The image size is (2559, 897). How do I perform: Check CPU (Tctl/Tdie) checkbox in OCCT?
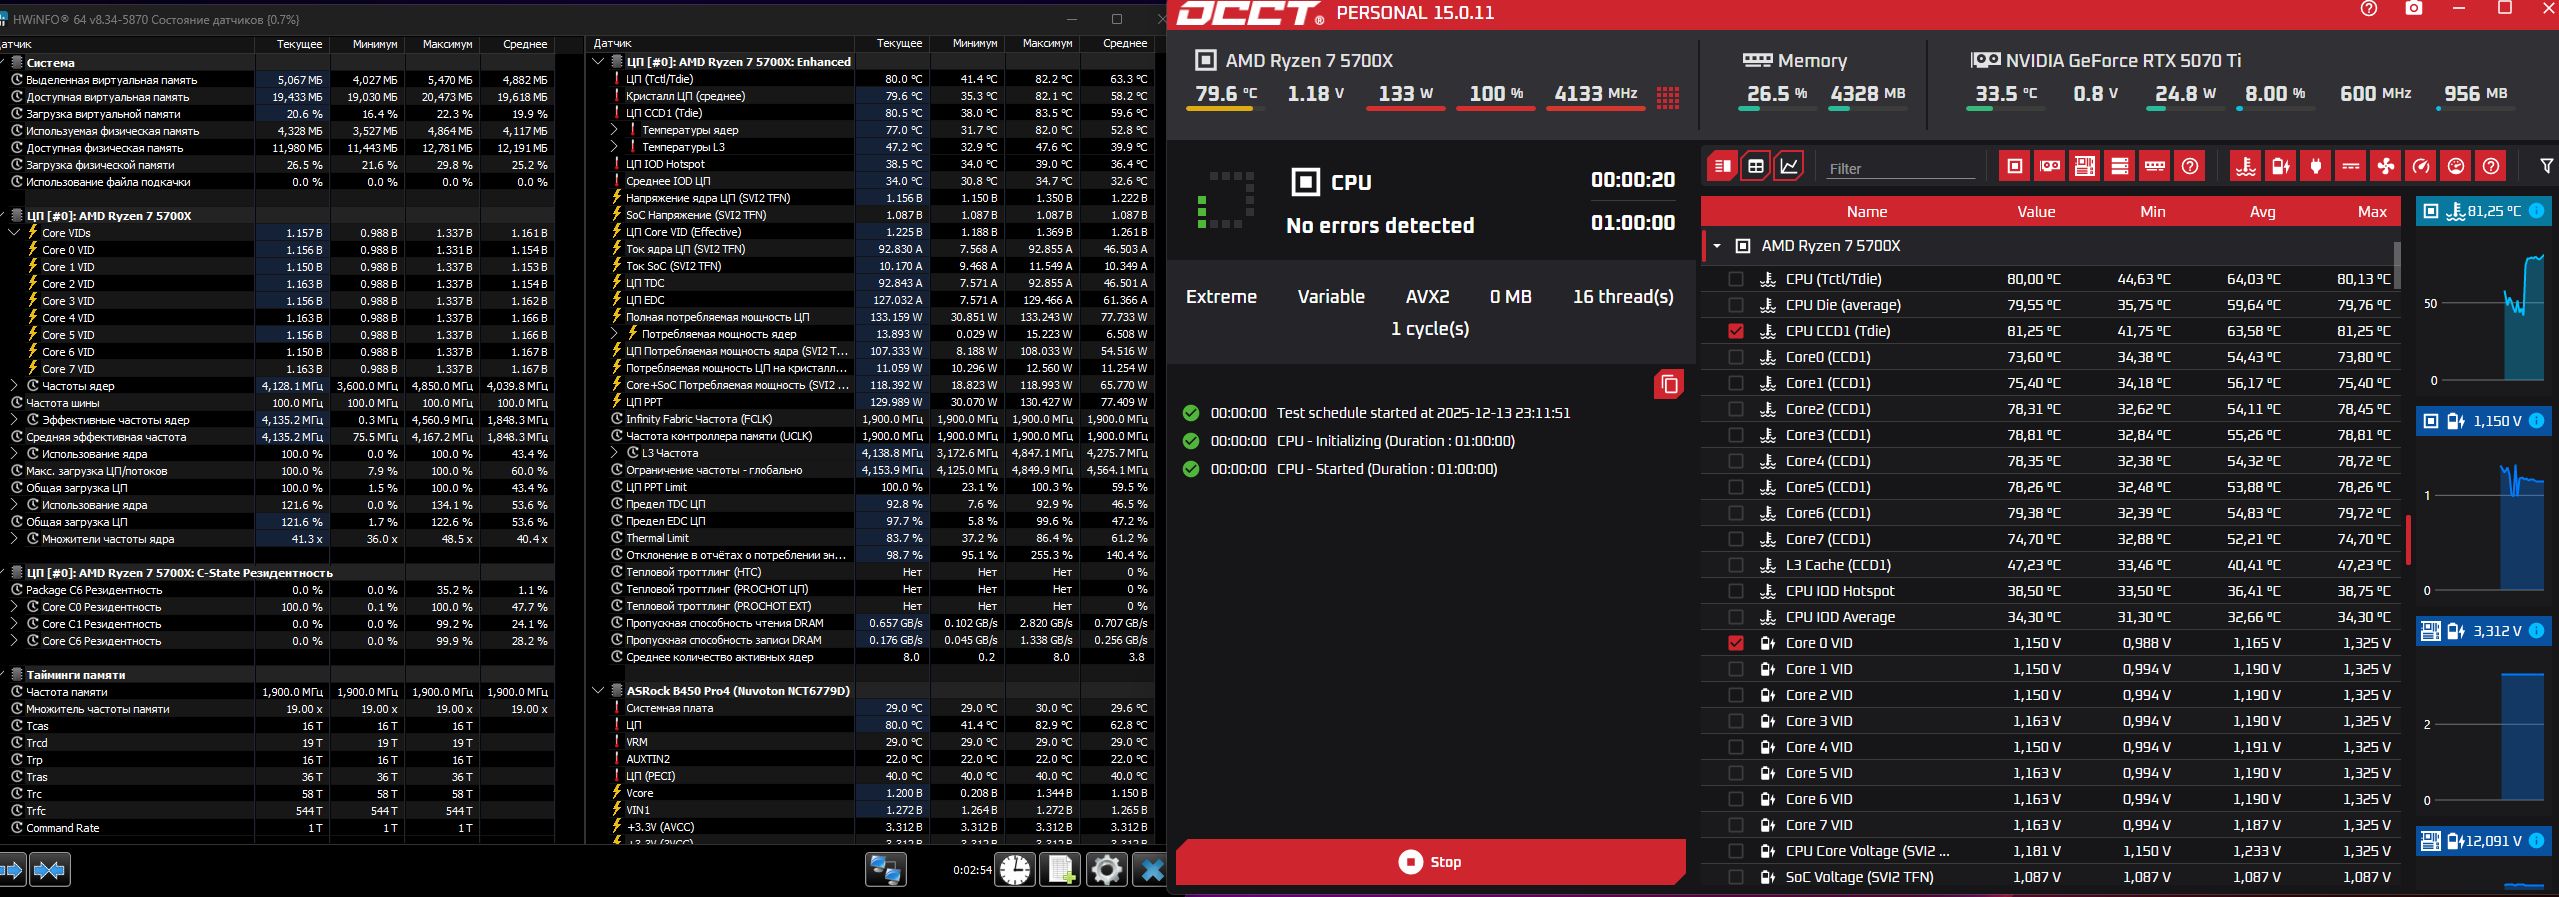(x=1736, y=279)
